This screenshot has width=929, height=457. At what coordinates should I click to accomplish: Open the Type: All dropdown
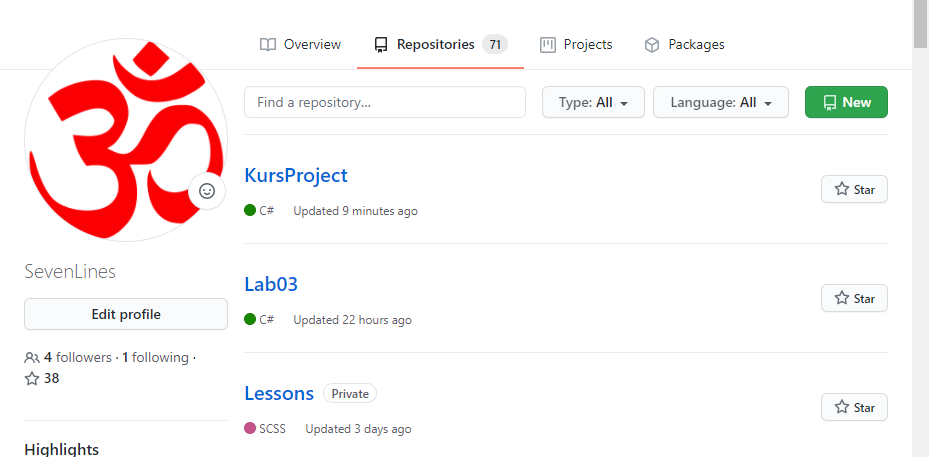(x=593, y=102)
